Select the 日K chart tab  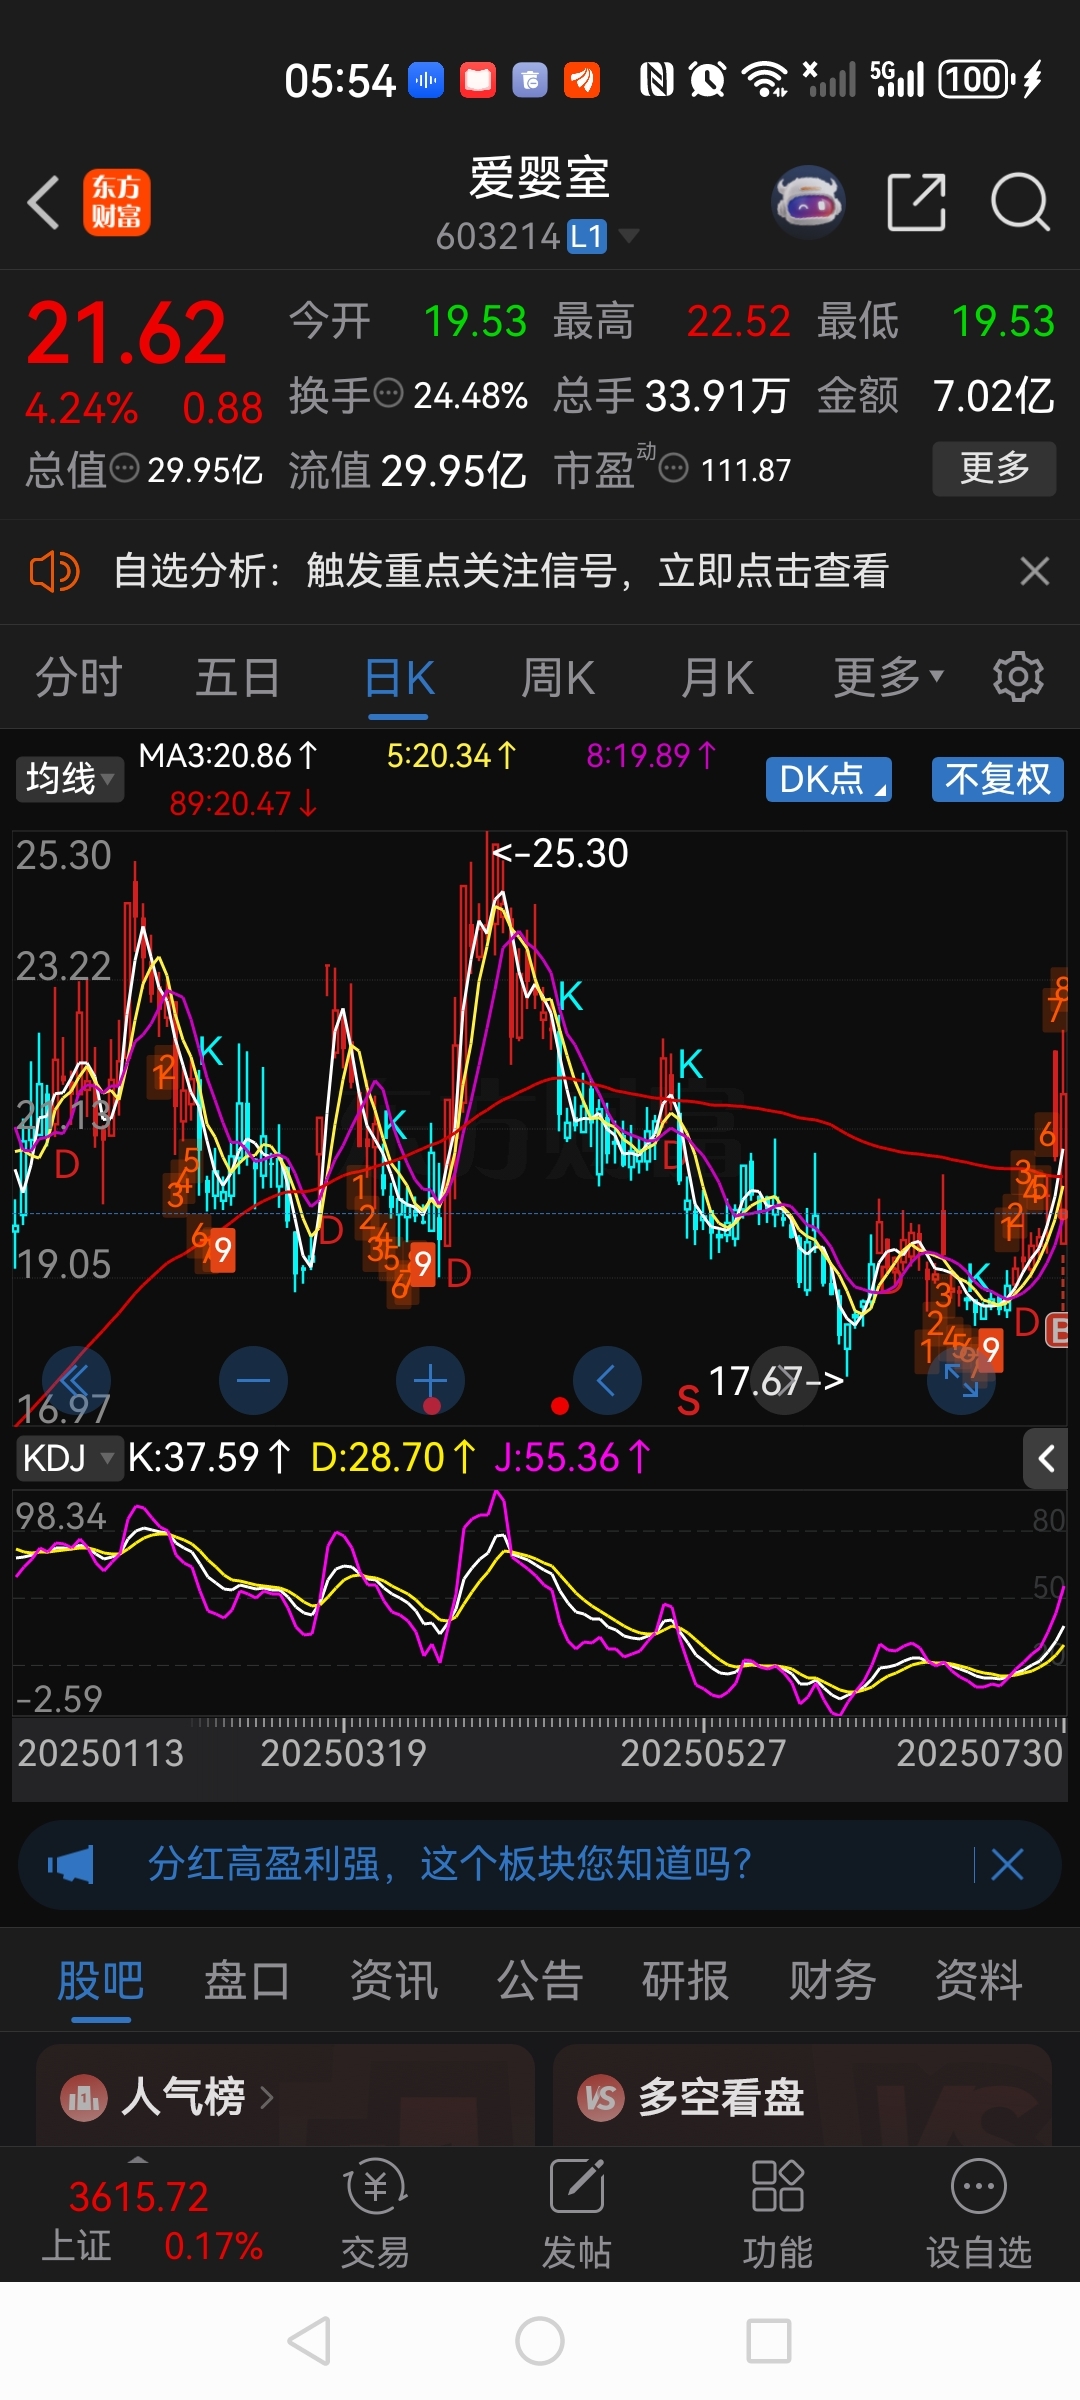(x=398, y=678)
